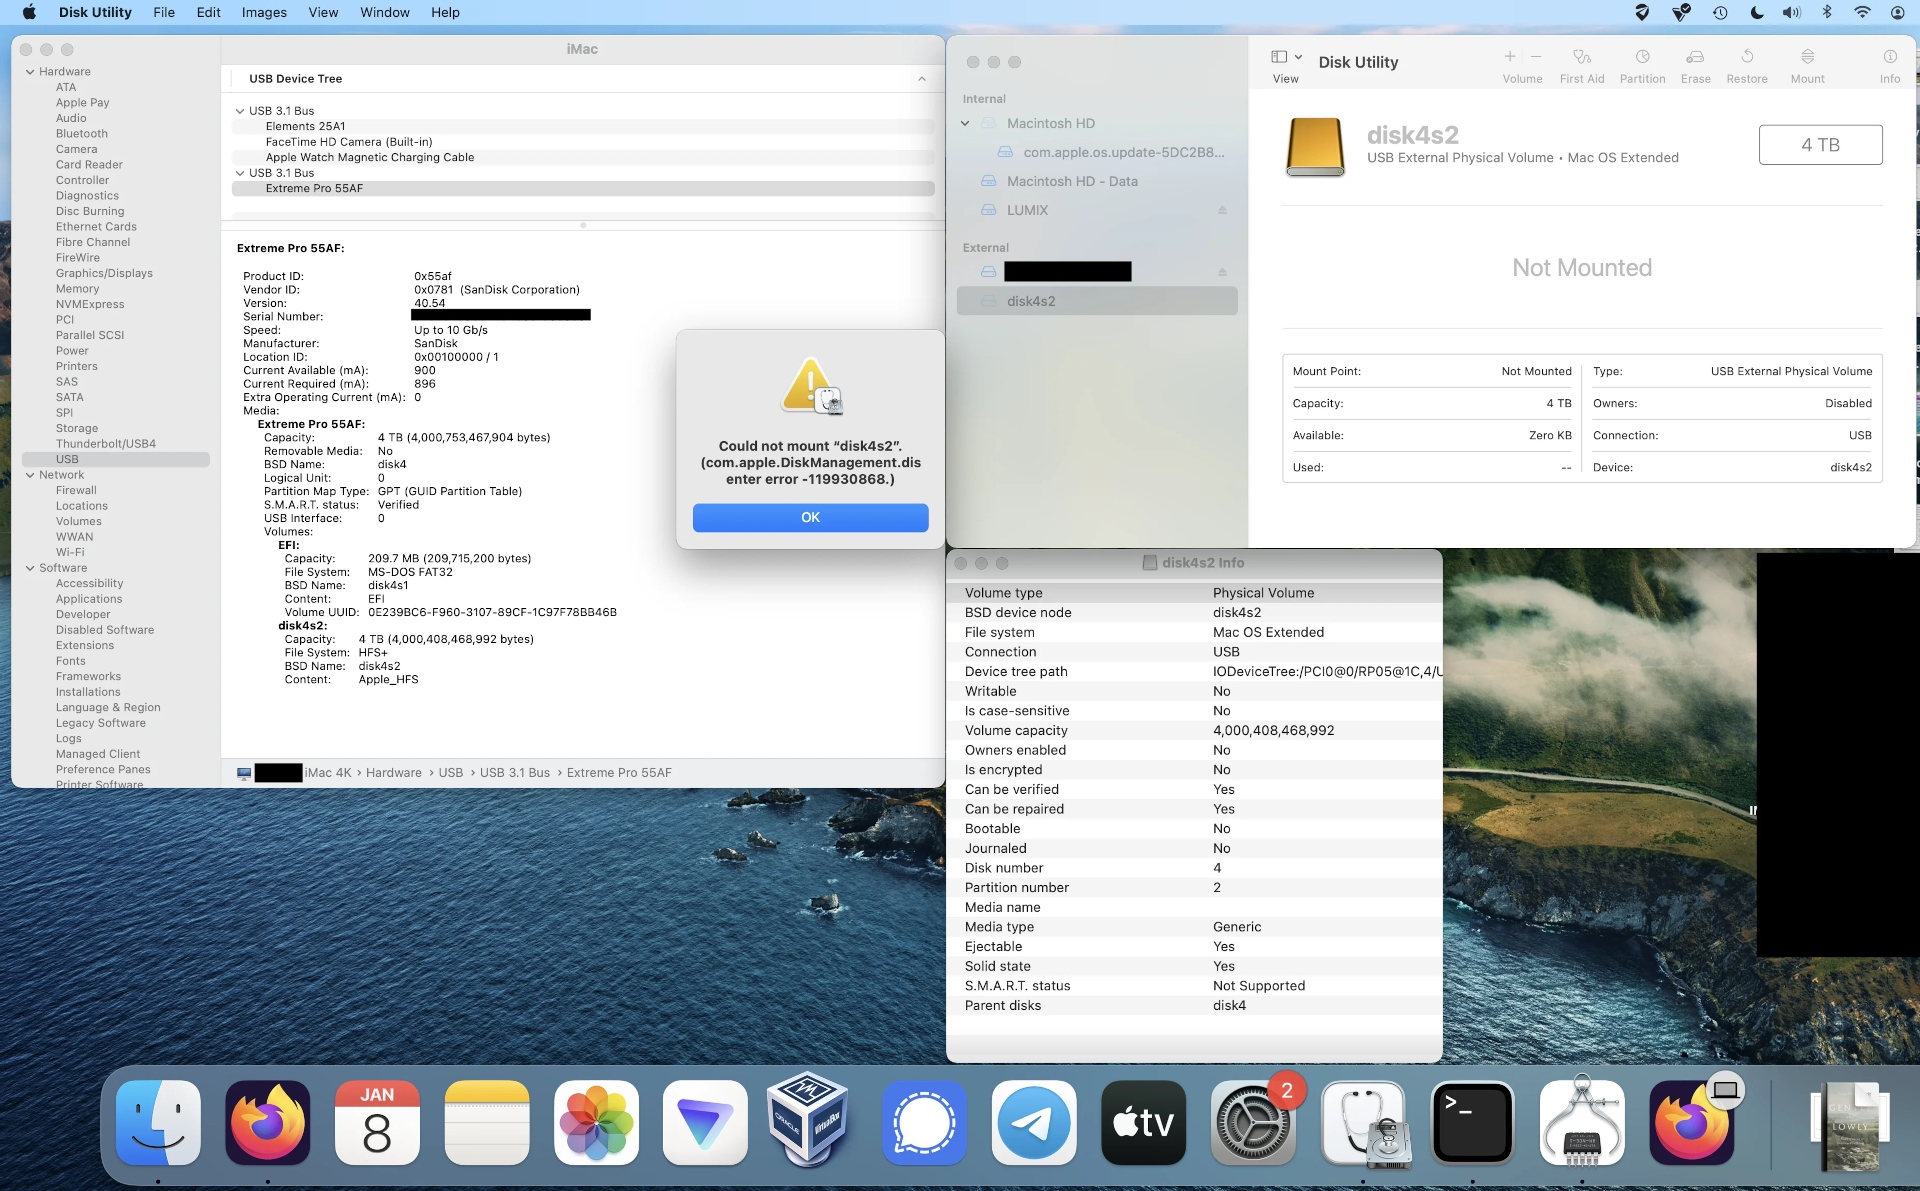Screen dimensions: 1920x1191
Task: Click Extreme Pro 55AF in path bar
Action: [x=618, y=773]
